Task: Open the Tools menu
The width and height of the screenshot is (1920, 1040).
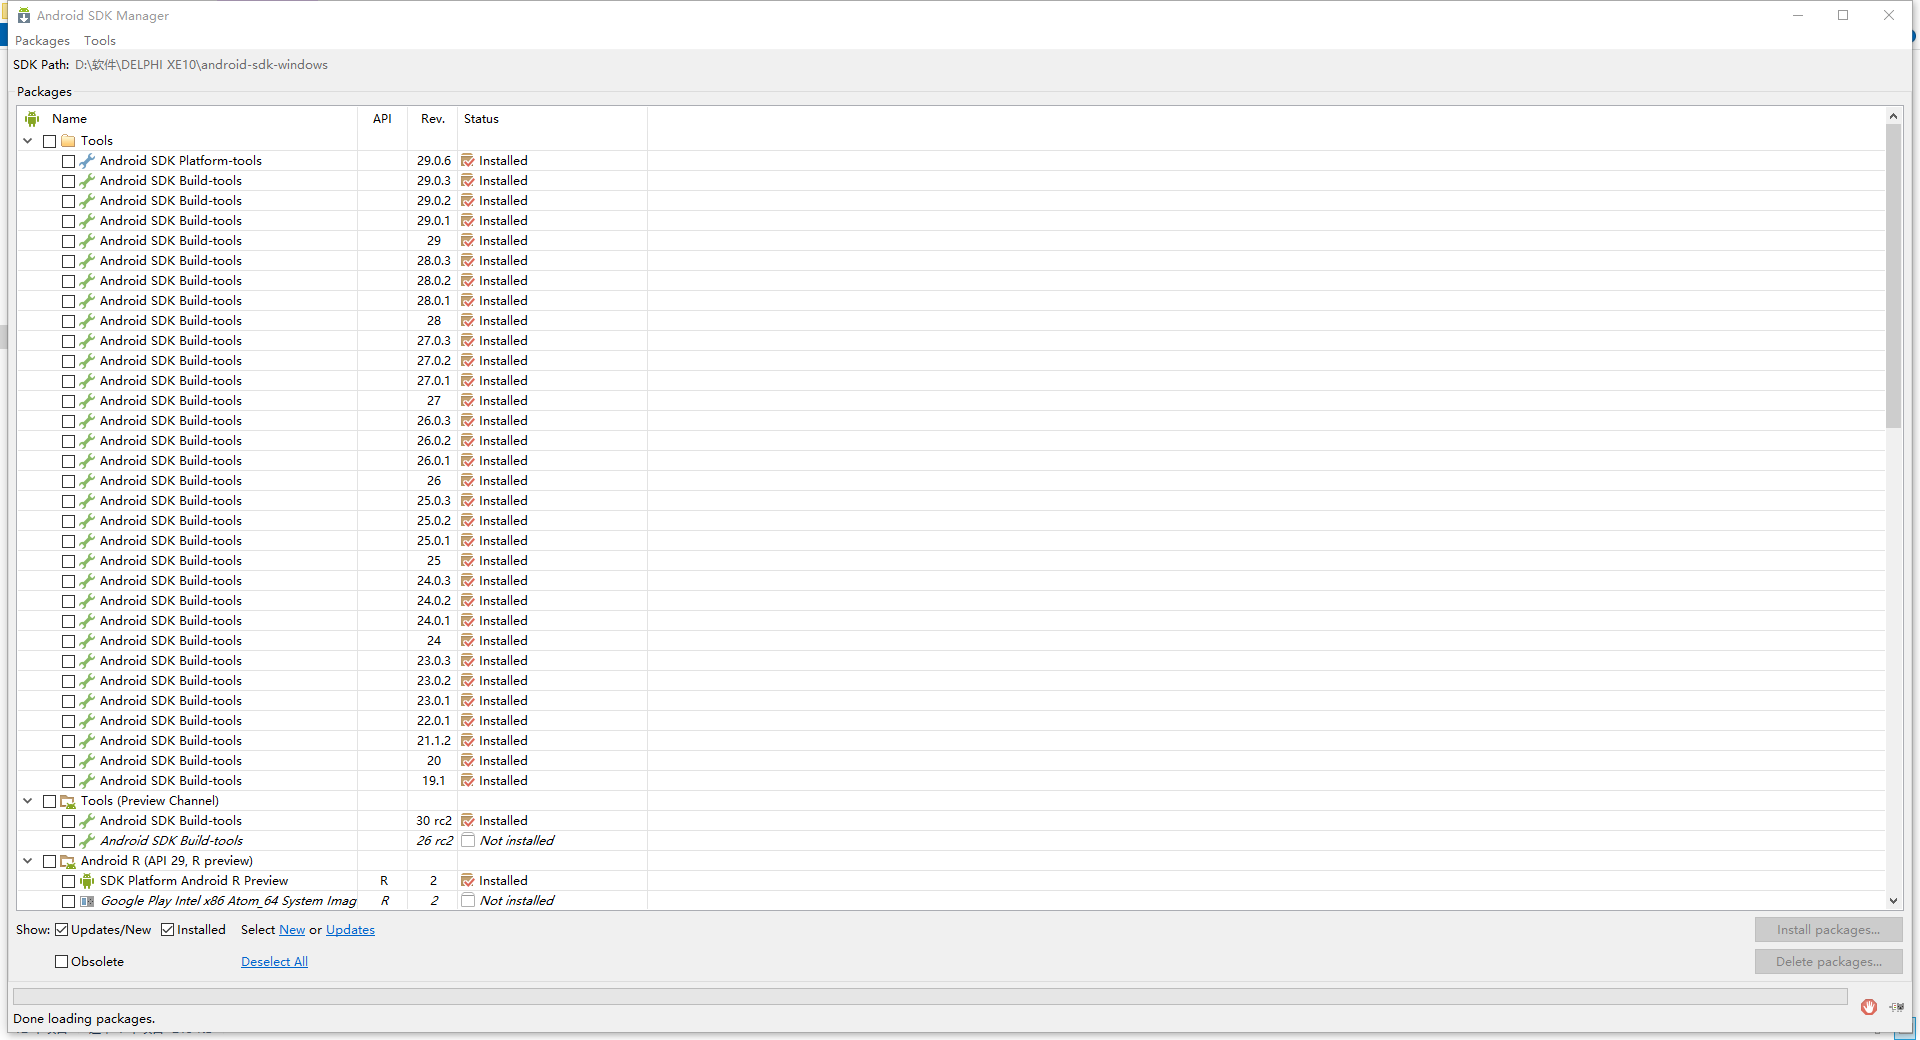Action: (x=100, y=41)
